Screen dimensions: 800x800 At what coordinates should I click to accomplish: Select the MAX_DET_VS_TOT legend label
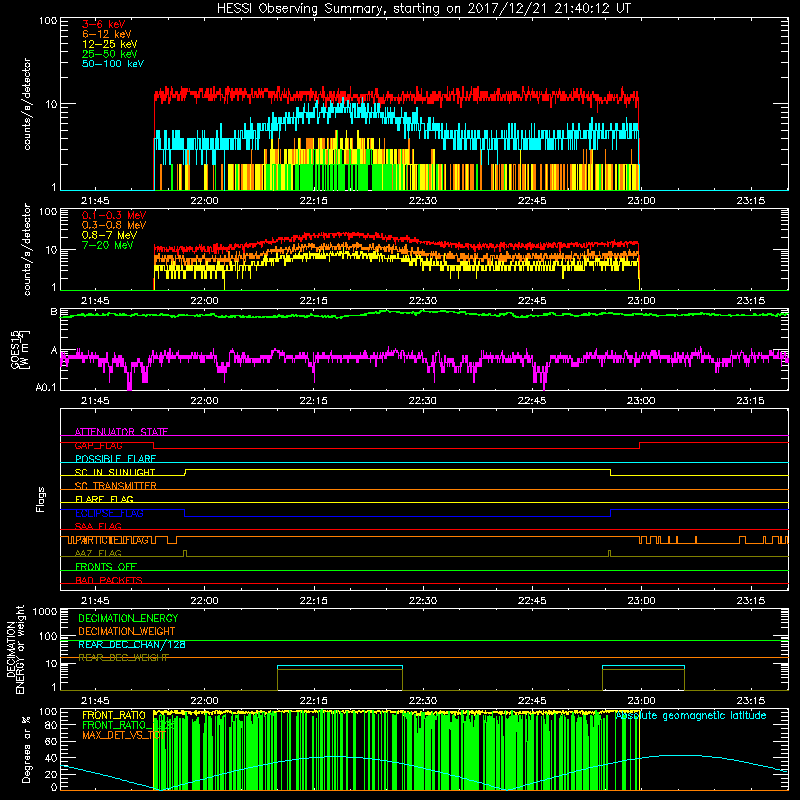point(123,735)
